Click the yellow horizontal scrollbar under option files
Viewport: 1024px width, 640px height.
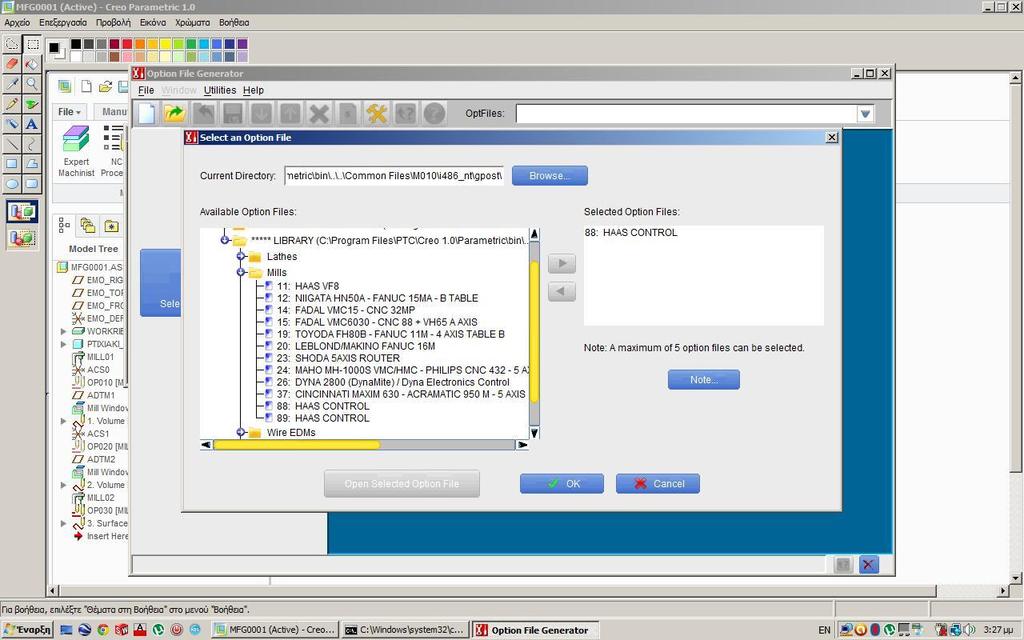pyautogui.click(x=296, y=445)
